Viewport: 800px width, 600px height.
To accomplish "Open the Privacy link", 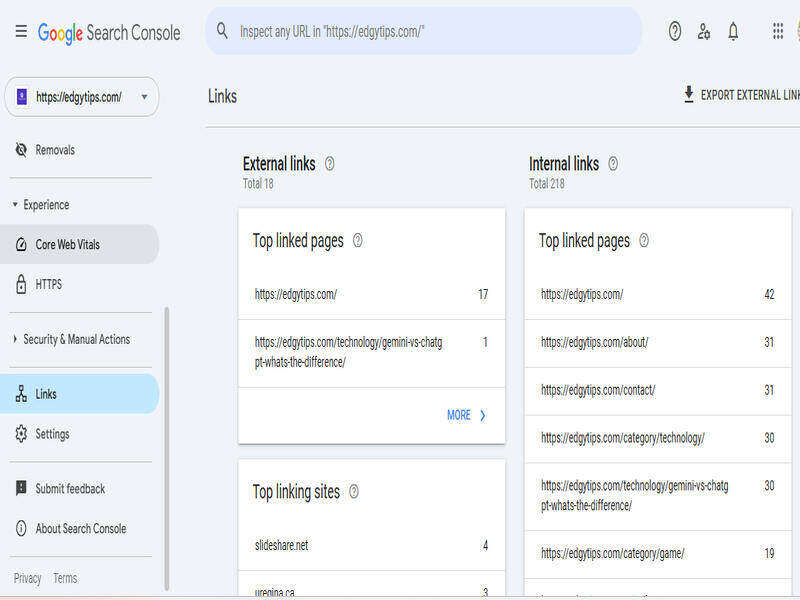I will point(28,578).
